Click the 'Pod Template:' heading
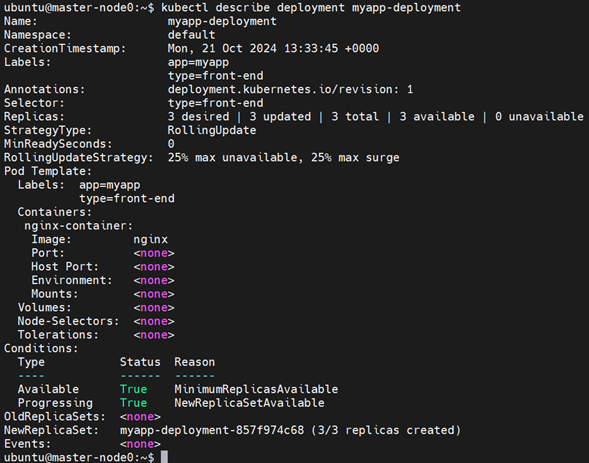The image size is (589, 463). click(48, 171)
